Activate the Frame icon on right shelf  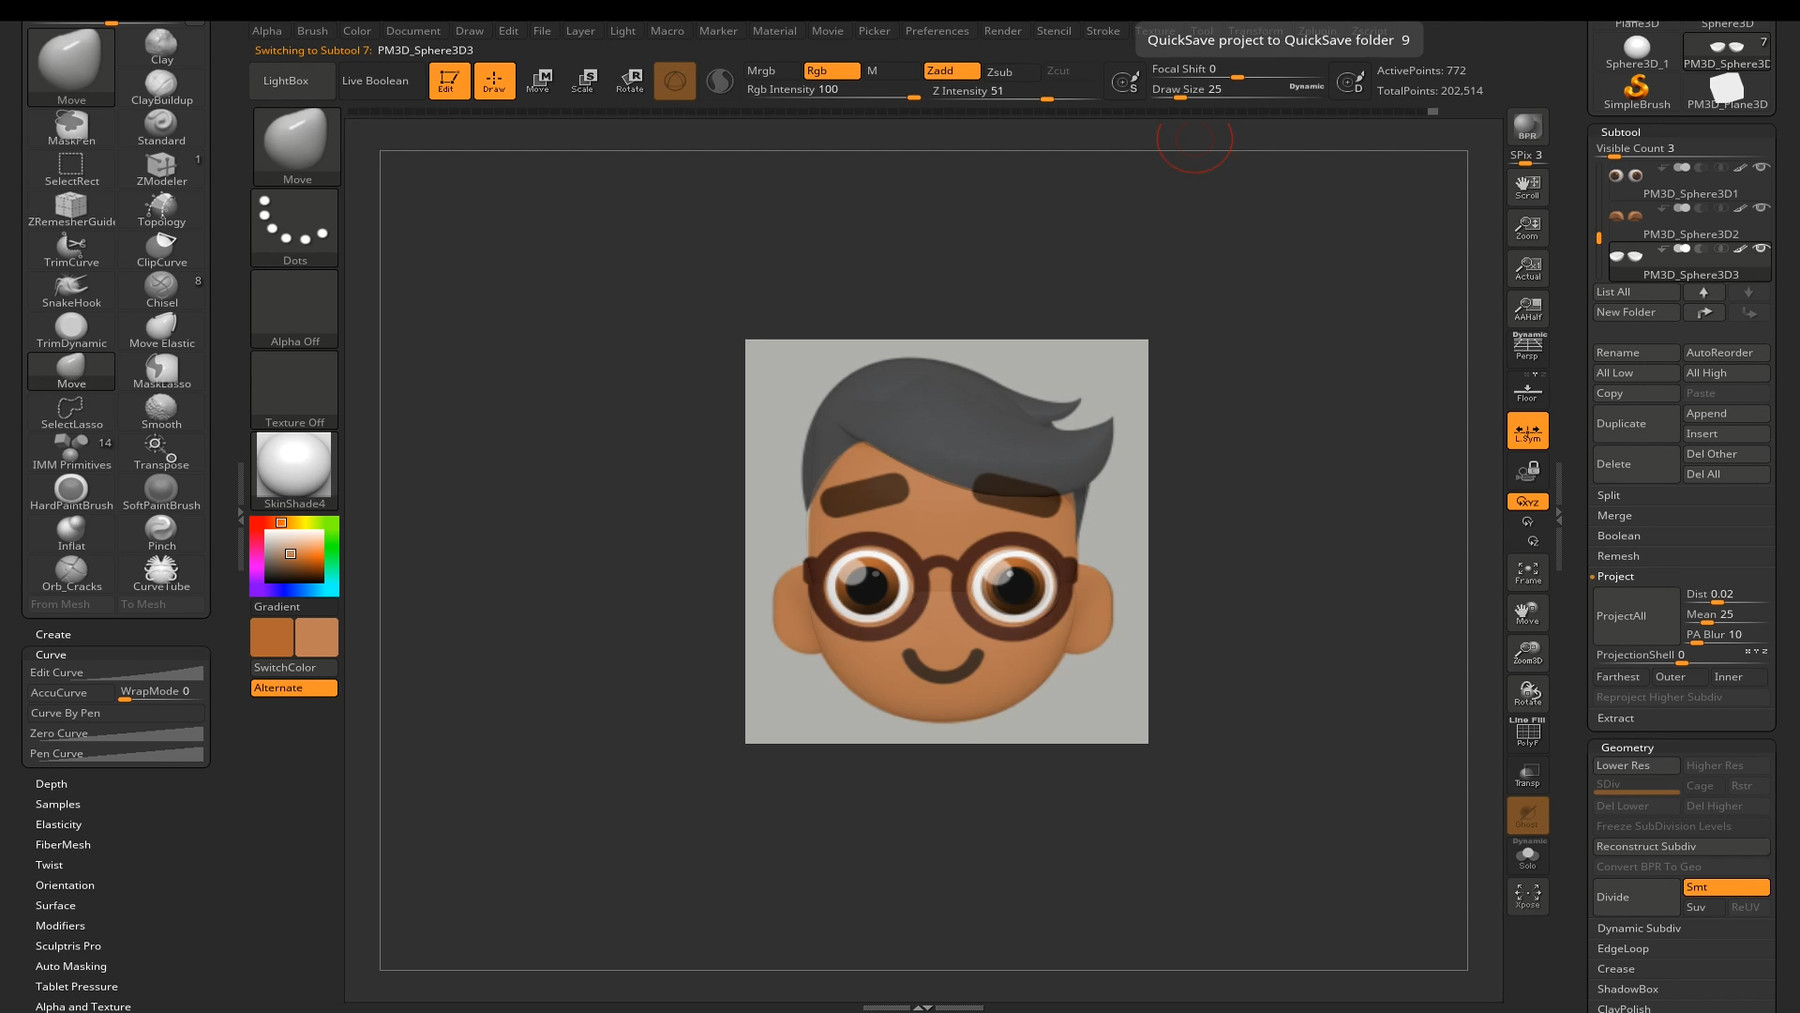[x=1527, y=570]
